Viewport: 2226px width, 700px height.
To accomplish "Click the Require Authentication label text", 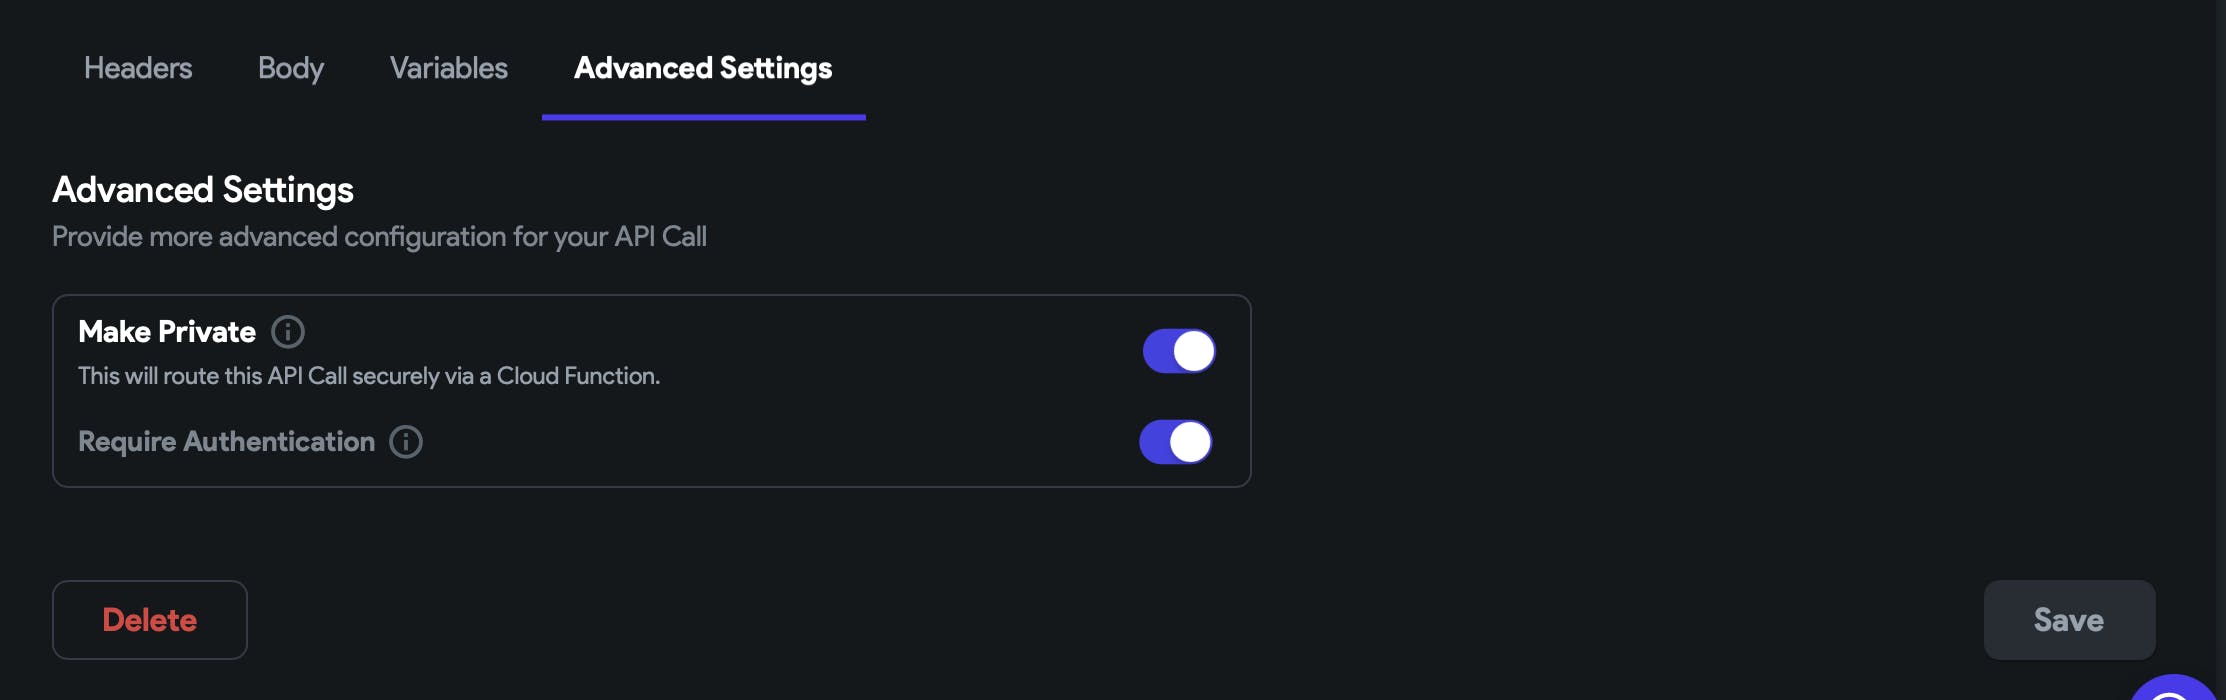I will click(226, 442).
